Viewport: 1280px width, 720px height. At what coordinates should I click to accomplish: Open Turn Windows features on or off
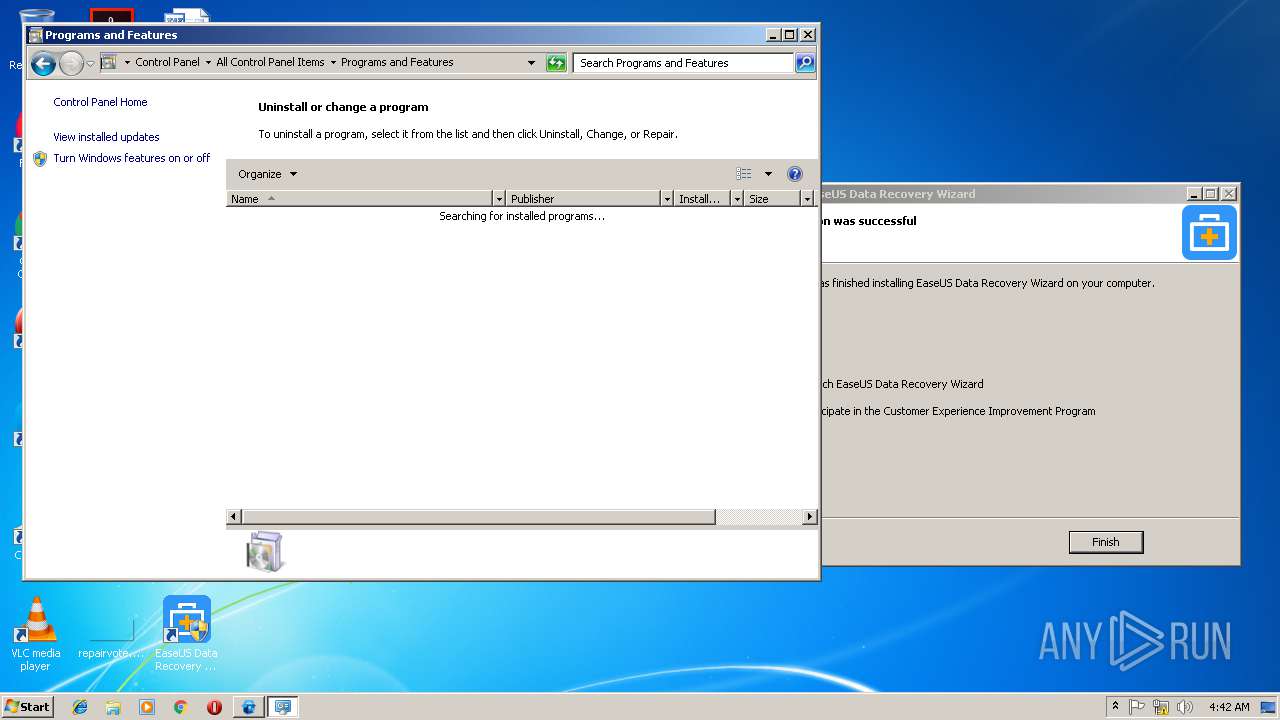(x=131, y=158)
